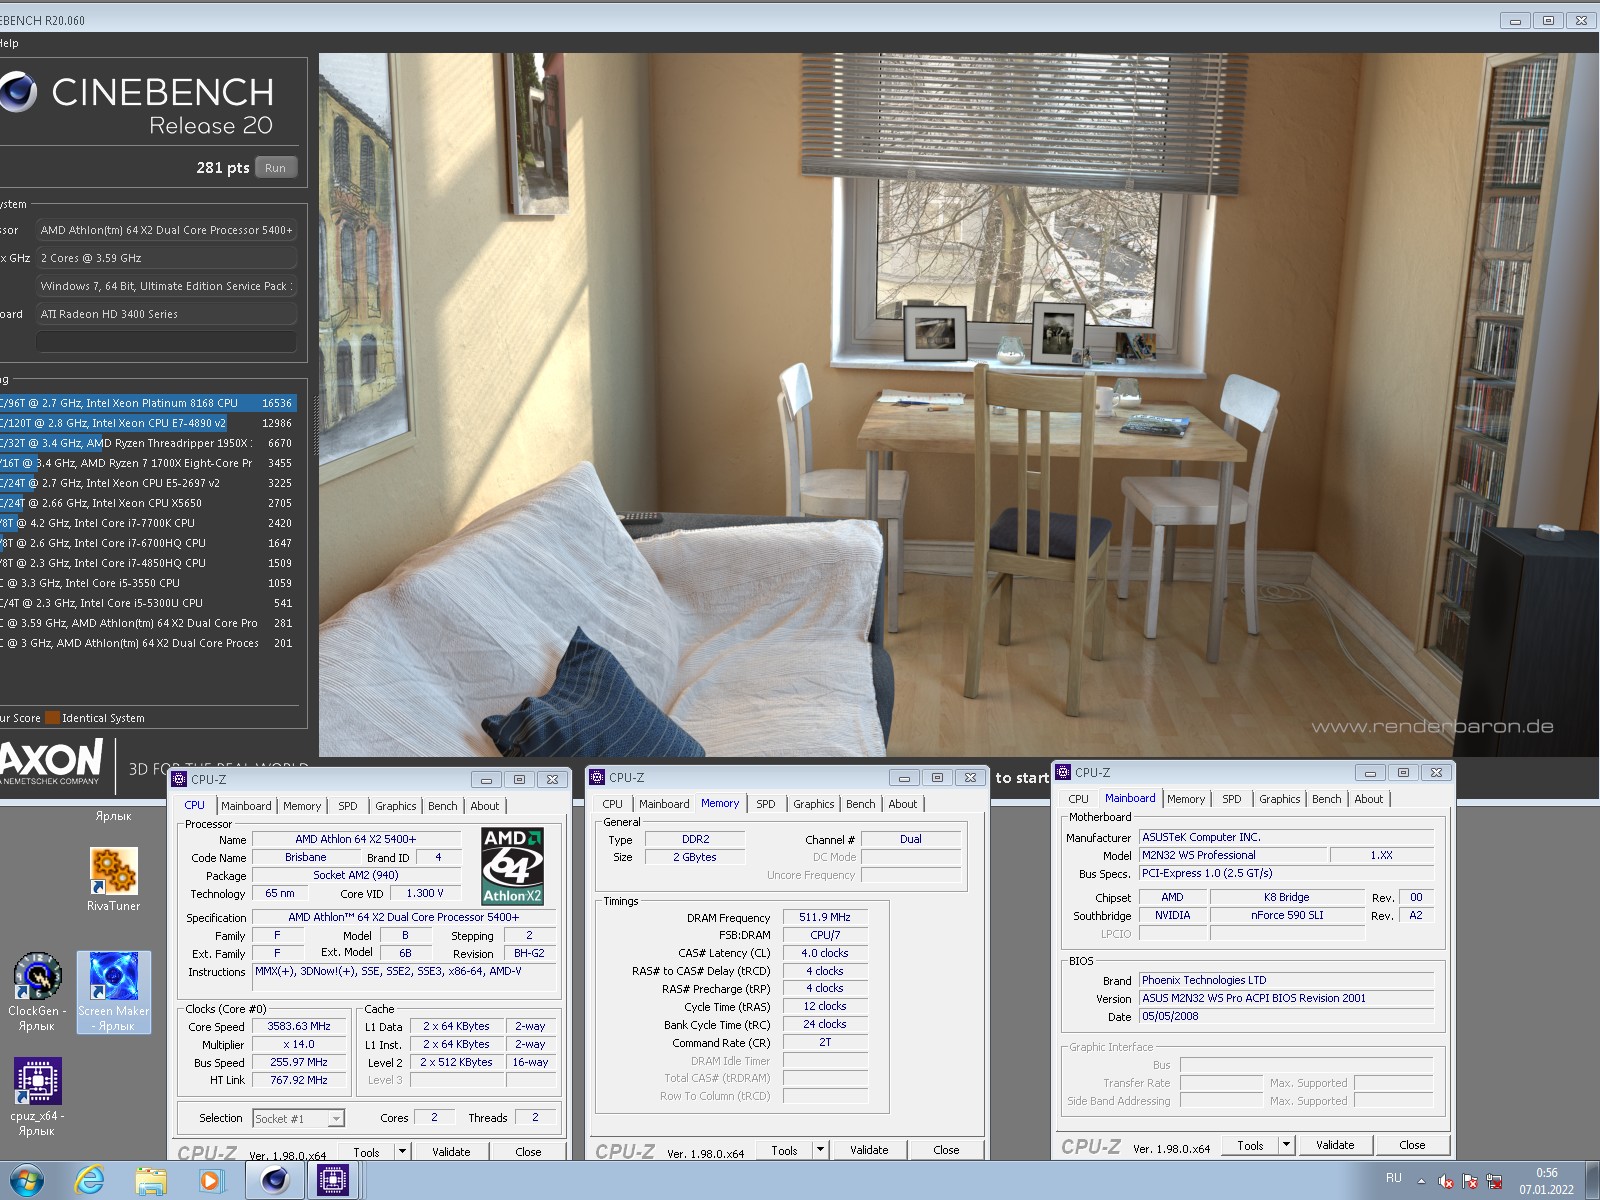Click Close button in CPU-Z CPU window
1600x1200 pixels.
point(528,1152)
